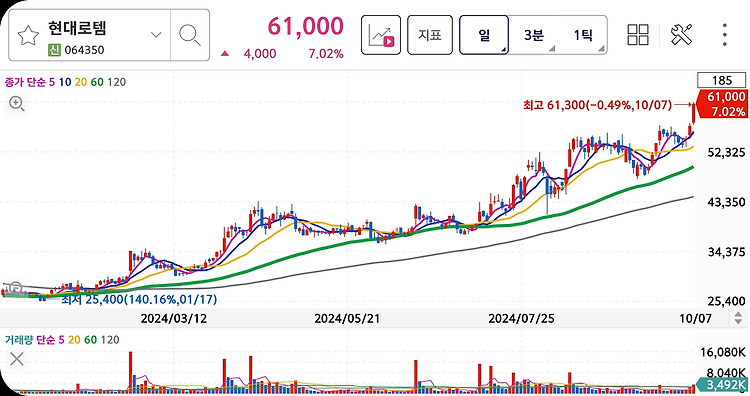Click the 7.02% change rate in header
This screenshot has width=750, height=396.
(326, 54)
